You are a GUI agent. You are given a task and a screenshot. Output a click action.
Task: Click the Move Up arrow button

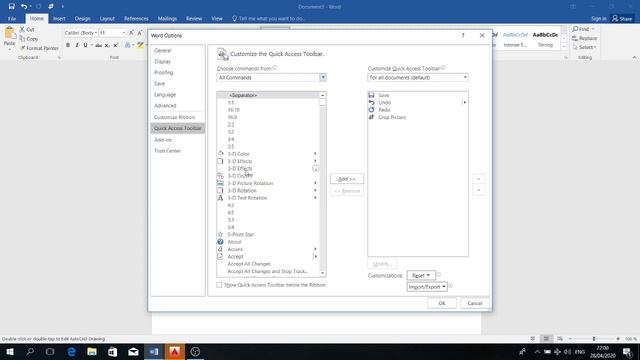478,179
